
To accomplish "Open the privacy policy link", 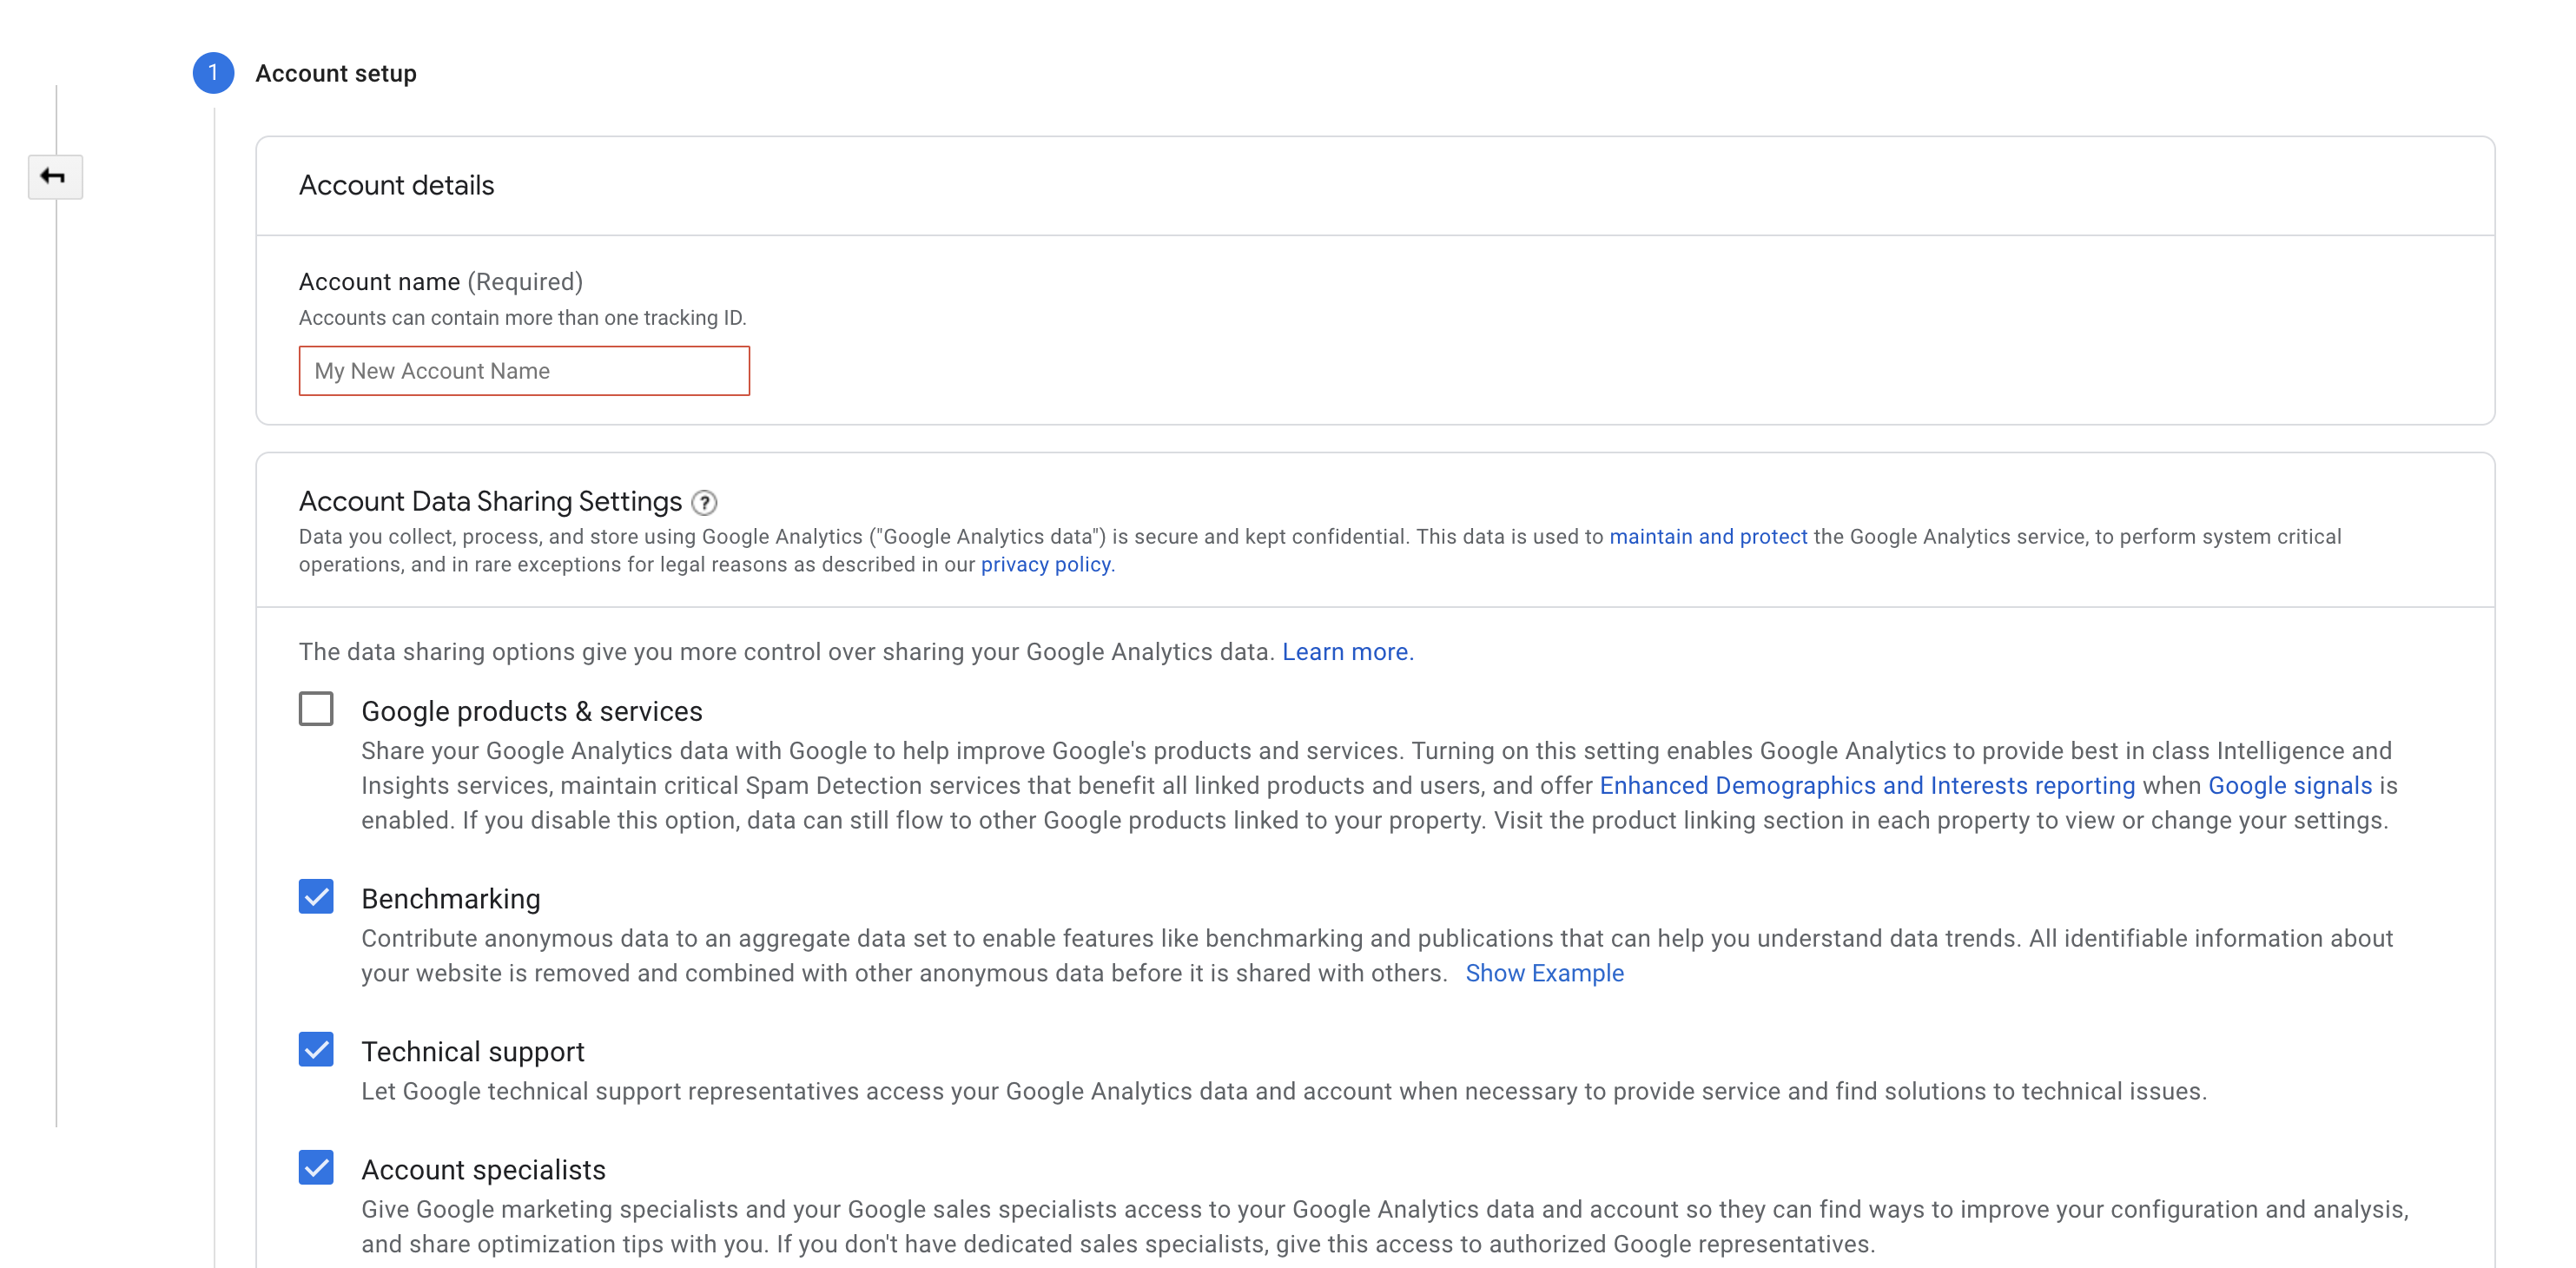I will 1045,565.
